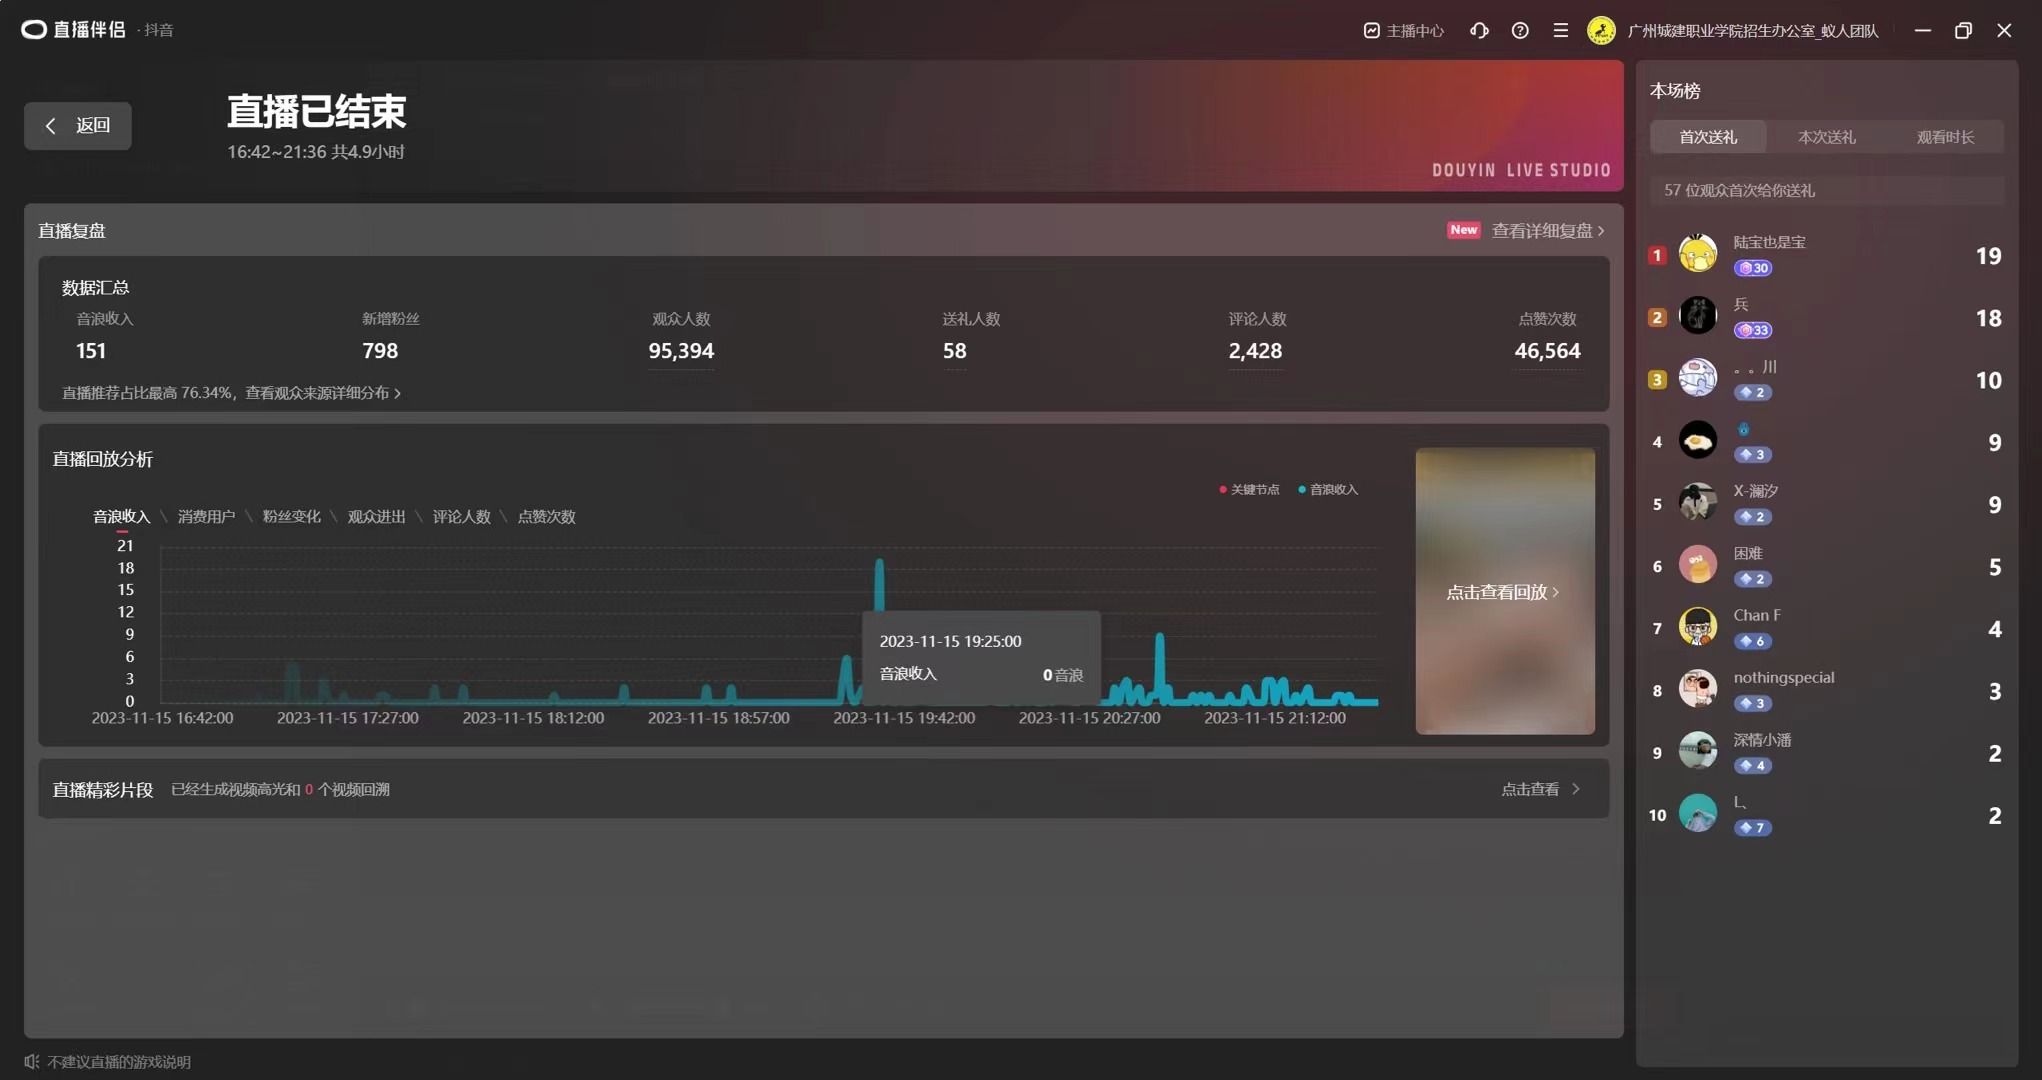The image size is (2042, 1080).
Task: Switch to the 观看时长 tab
Action: tap(1944, 137)
